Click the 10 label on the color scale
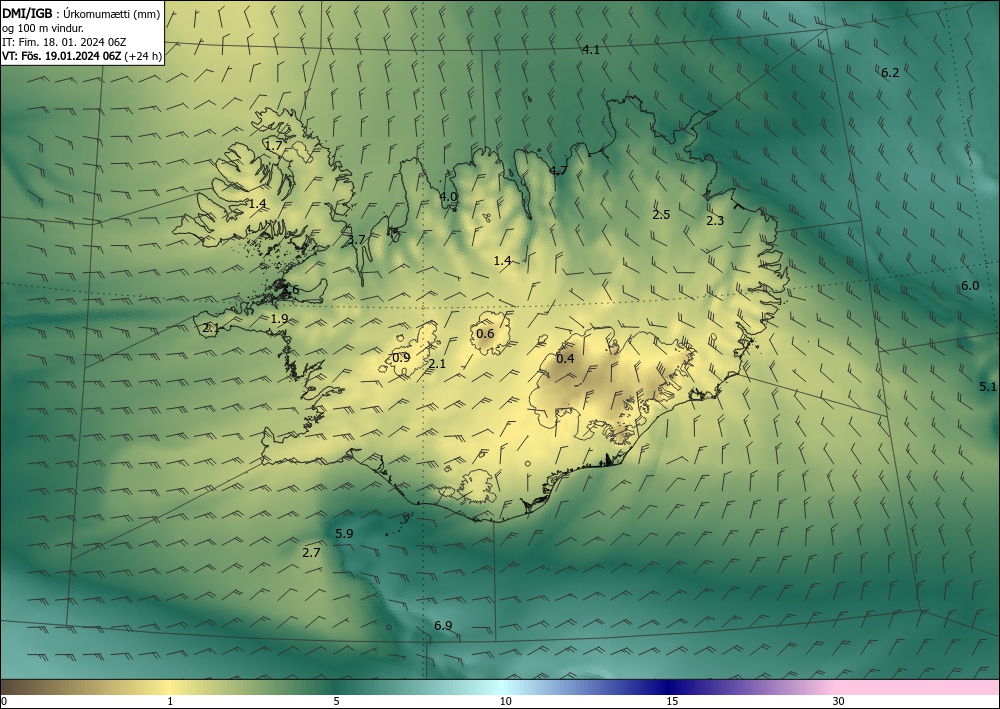 tap(505, 701)
